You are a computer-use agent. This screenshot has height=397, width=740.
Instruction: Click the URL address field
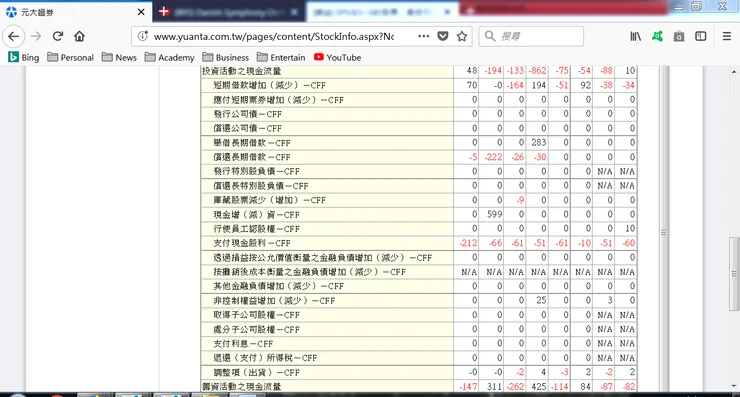pyautogui.click(x=274, y=36)
